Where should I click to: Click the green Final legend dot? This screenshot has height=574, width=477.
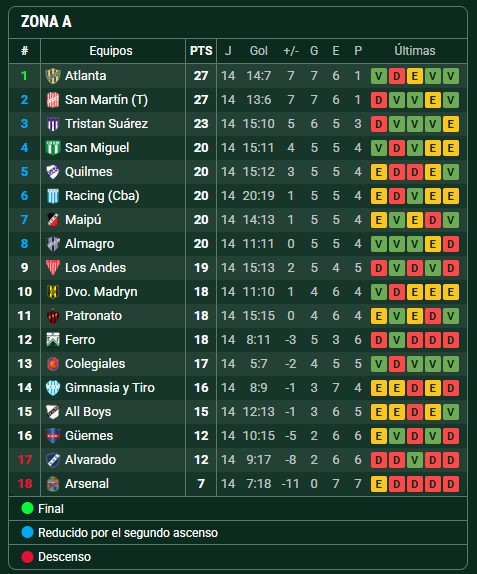[x=27, y=508]
